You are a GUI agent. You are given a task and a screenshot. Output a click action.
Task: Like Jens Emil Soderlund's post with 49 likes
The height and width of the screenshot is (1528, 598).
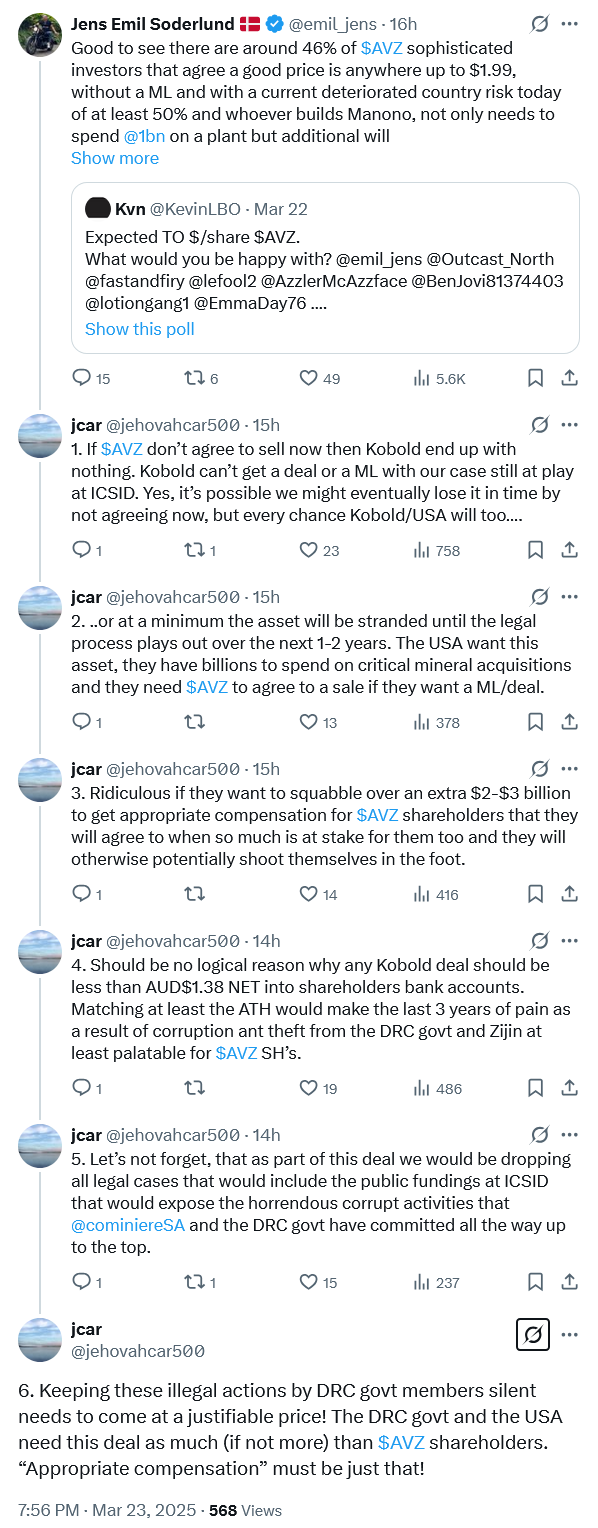[x=320, y=378]
